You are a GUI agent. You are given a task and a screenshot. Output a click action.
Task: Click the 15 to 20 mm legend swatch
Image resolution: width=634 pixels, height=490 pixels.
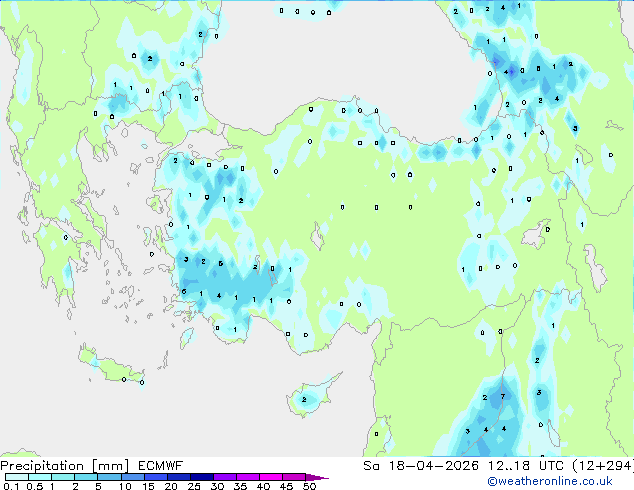point(156,477)
